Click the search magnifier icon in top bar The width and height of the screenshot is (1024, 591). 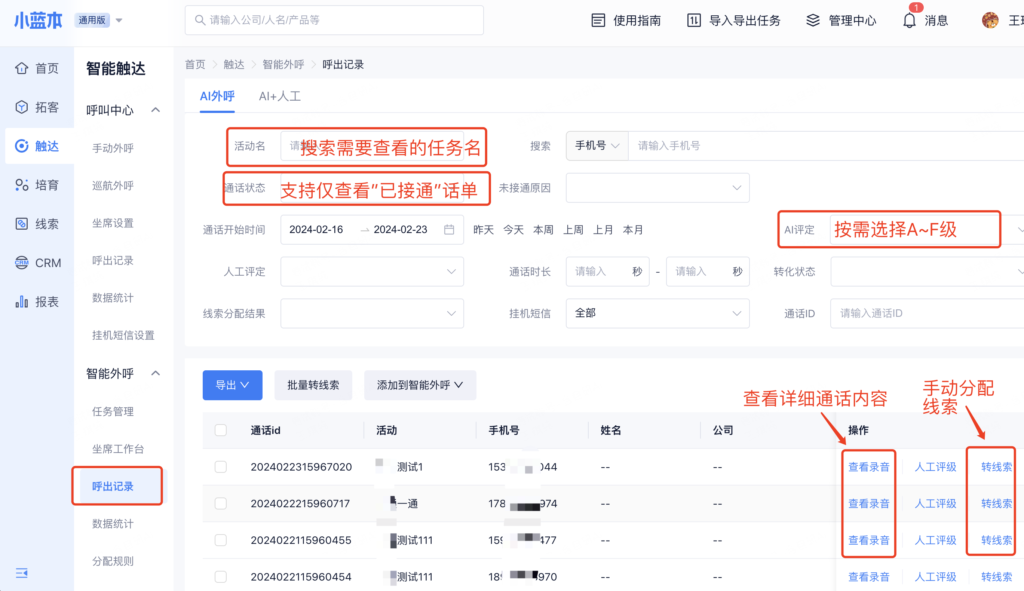(198, 20)
